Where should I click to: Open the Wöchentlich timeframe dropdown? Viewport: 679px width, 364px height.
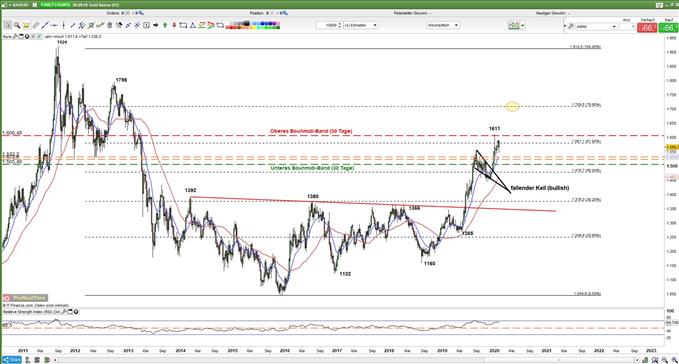(x=443, y=25)
